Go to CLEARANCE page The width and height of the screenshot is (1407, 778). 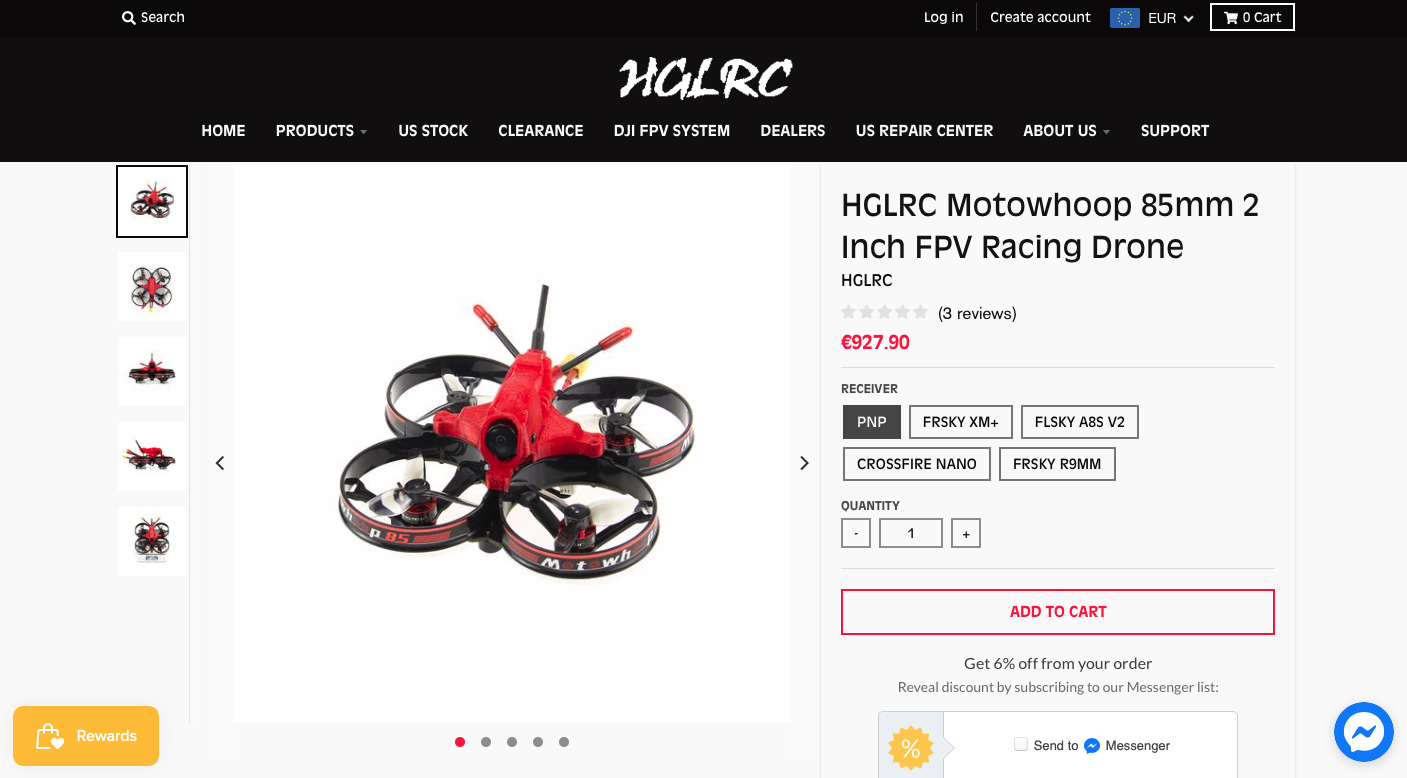[541, 131]
